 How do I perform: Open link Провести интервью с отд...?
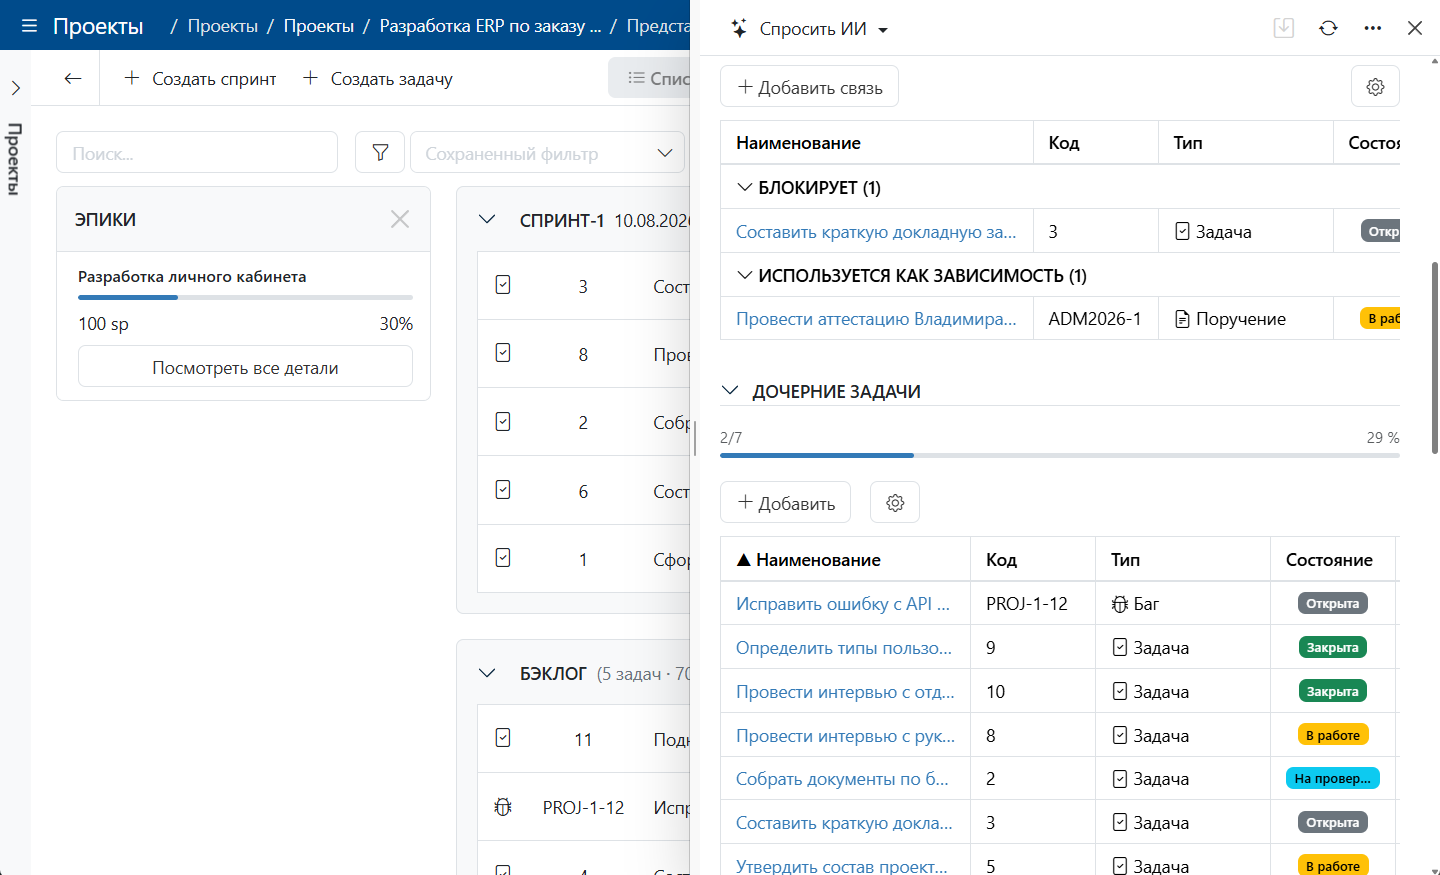pyautogui.click(x=845, y=692)
